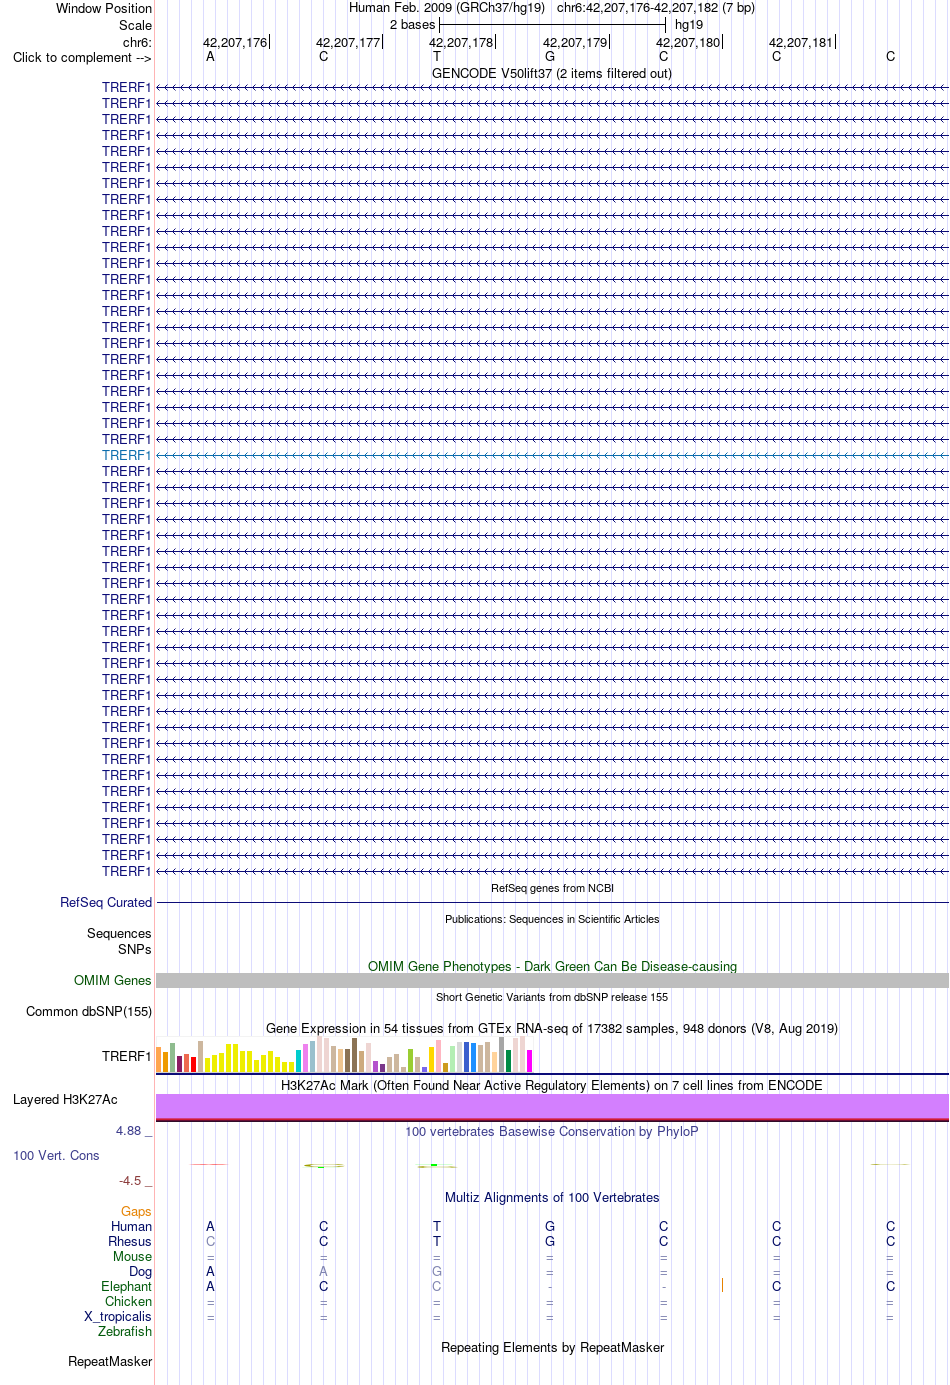950x1385 pixels.
Task: Select the Mouse species row label
Action: tap(132, 1256)
